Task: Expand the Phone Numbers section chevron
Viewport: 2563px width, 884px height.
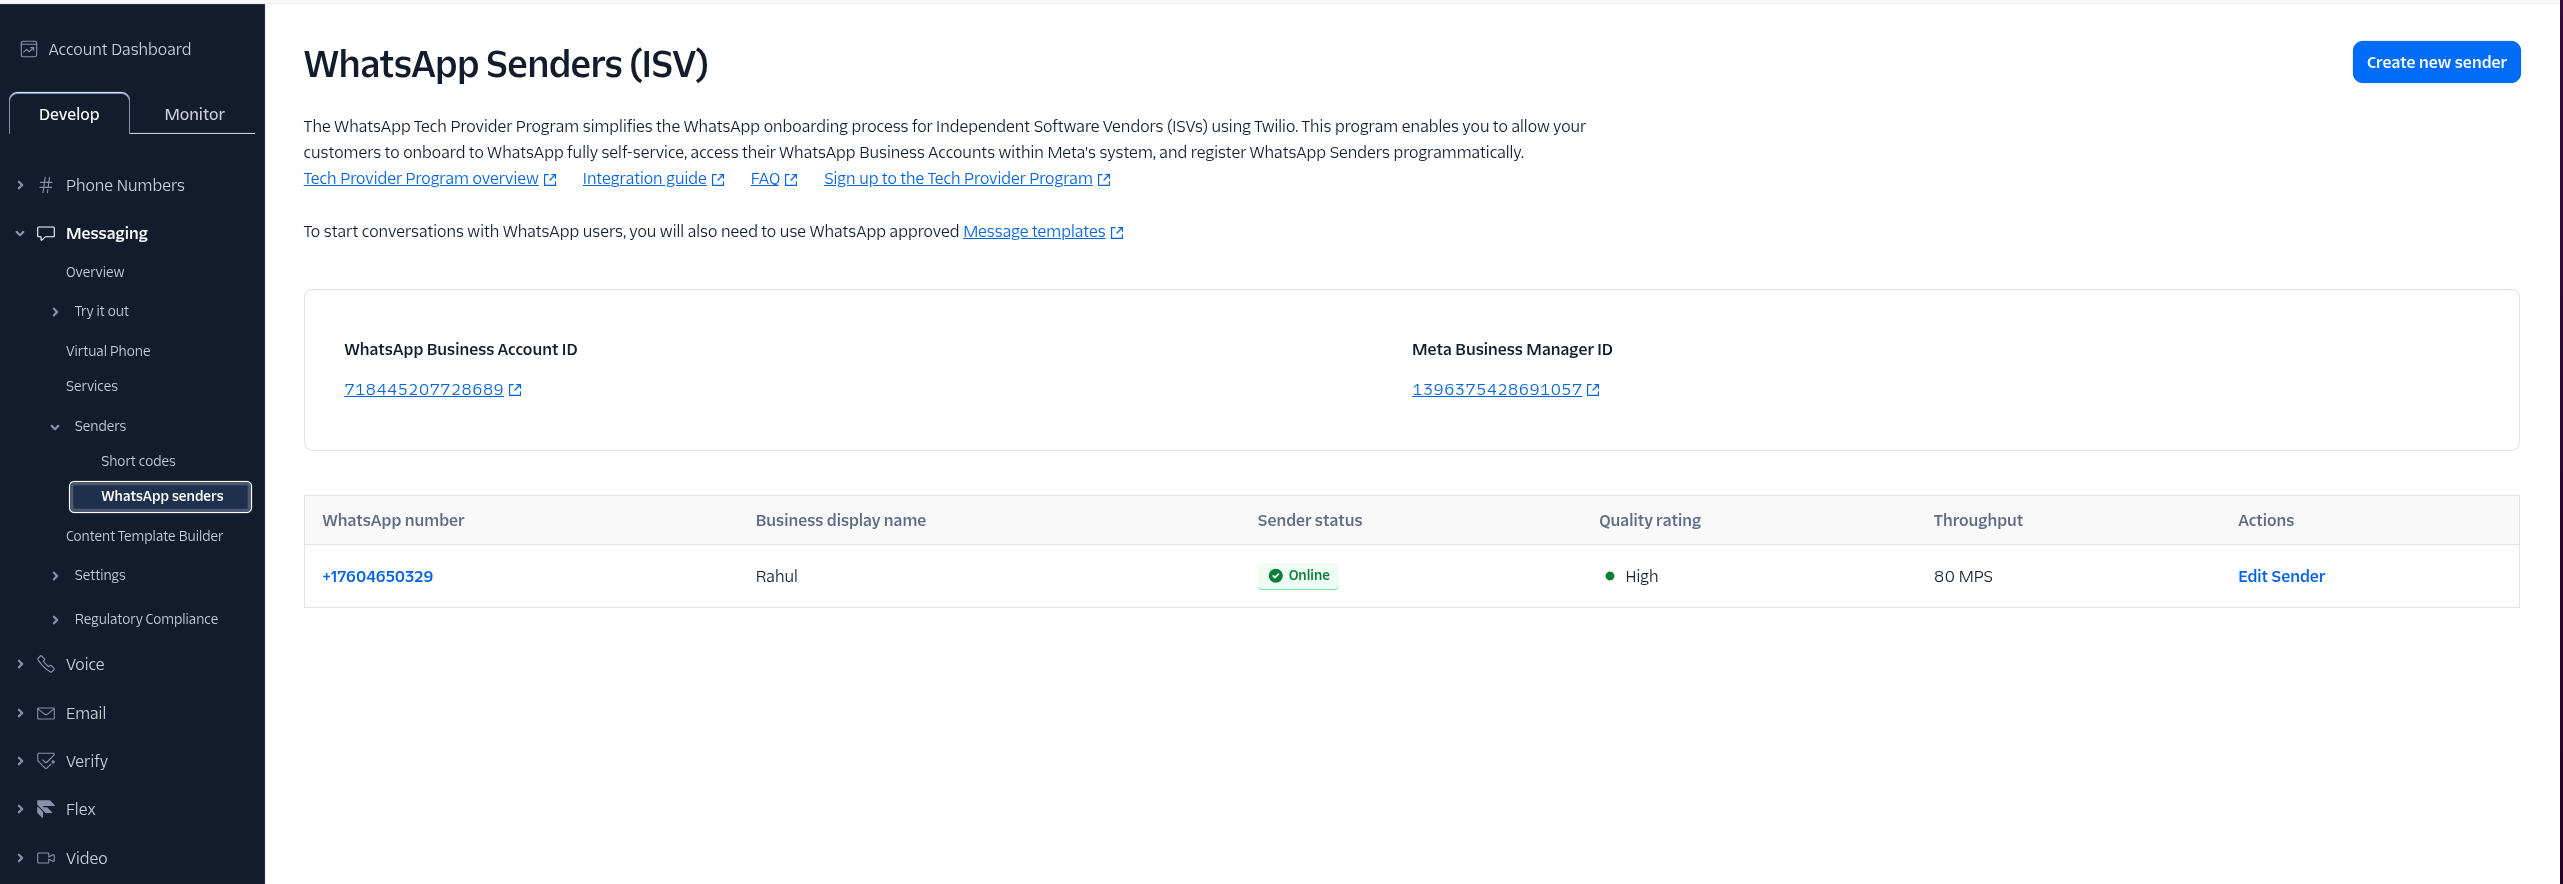Action: click(20, 185)
